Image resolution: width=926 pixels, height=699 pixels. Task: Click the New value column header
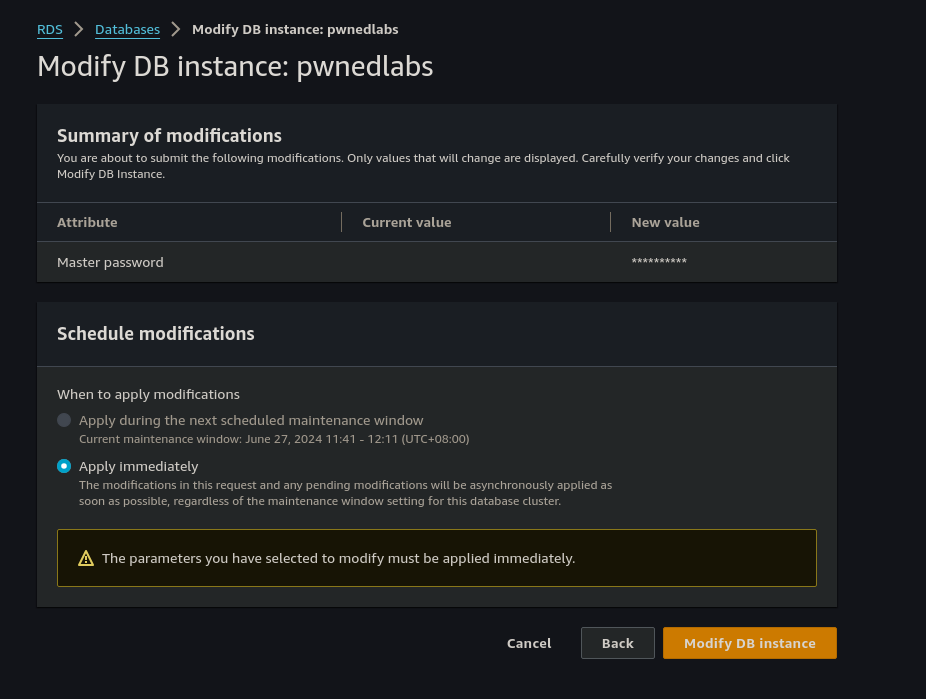(665, 222)
